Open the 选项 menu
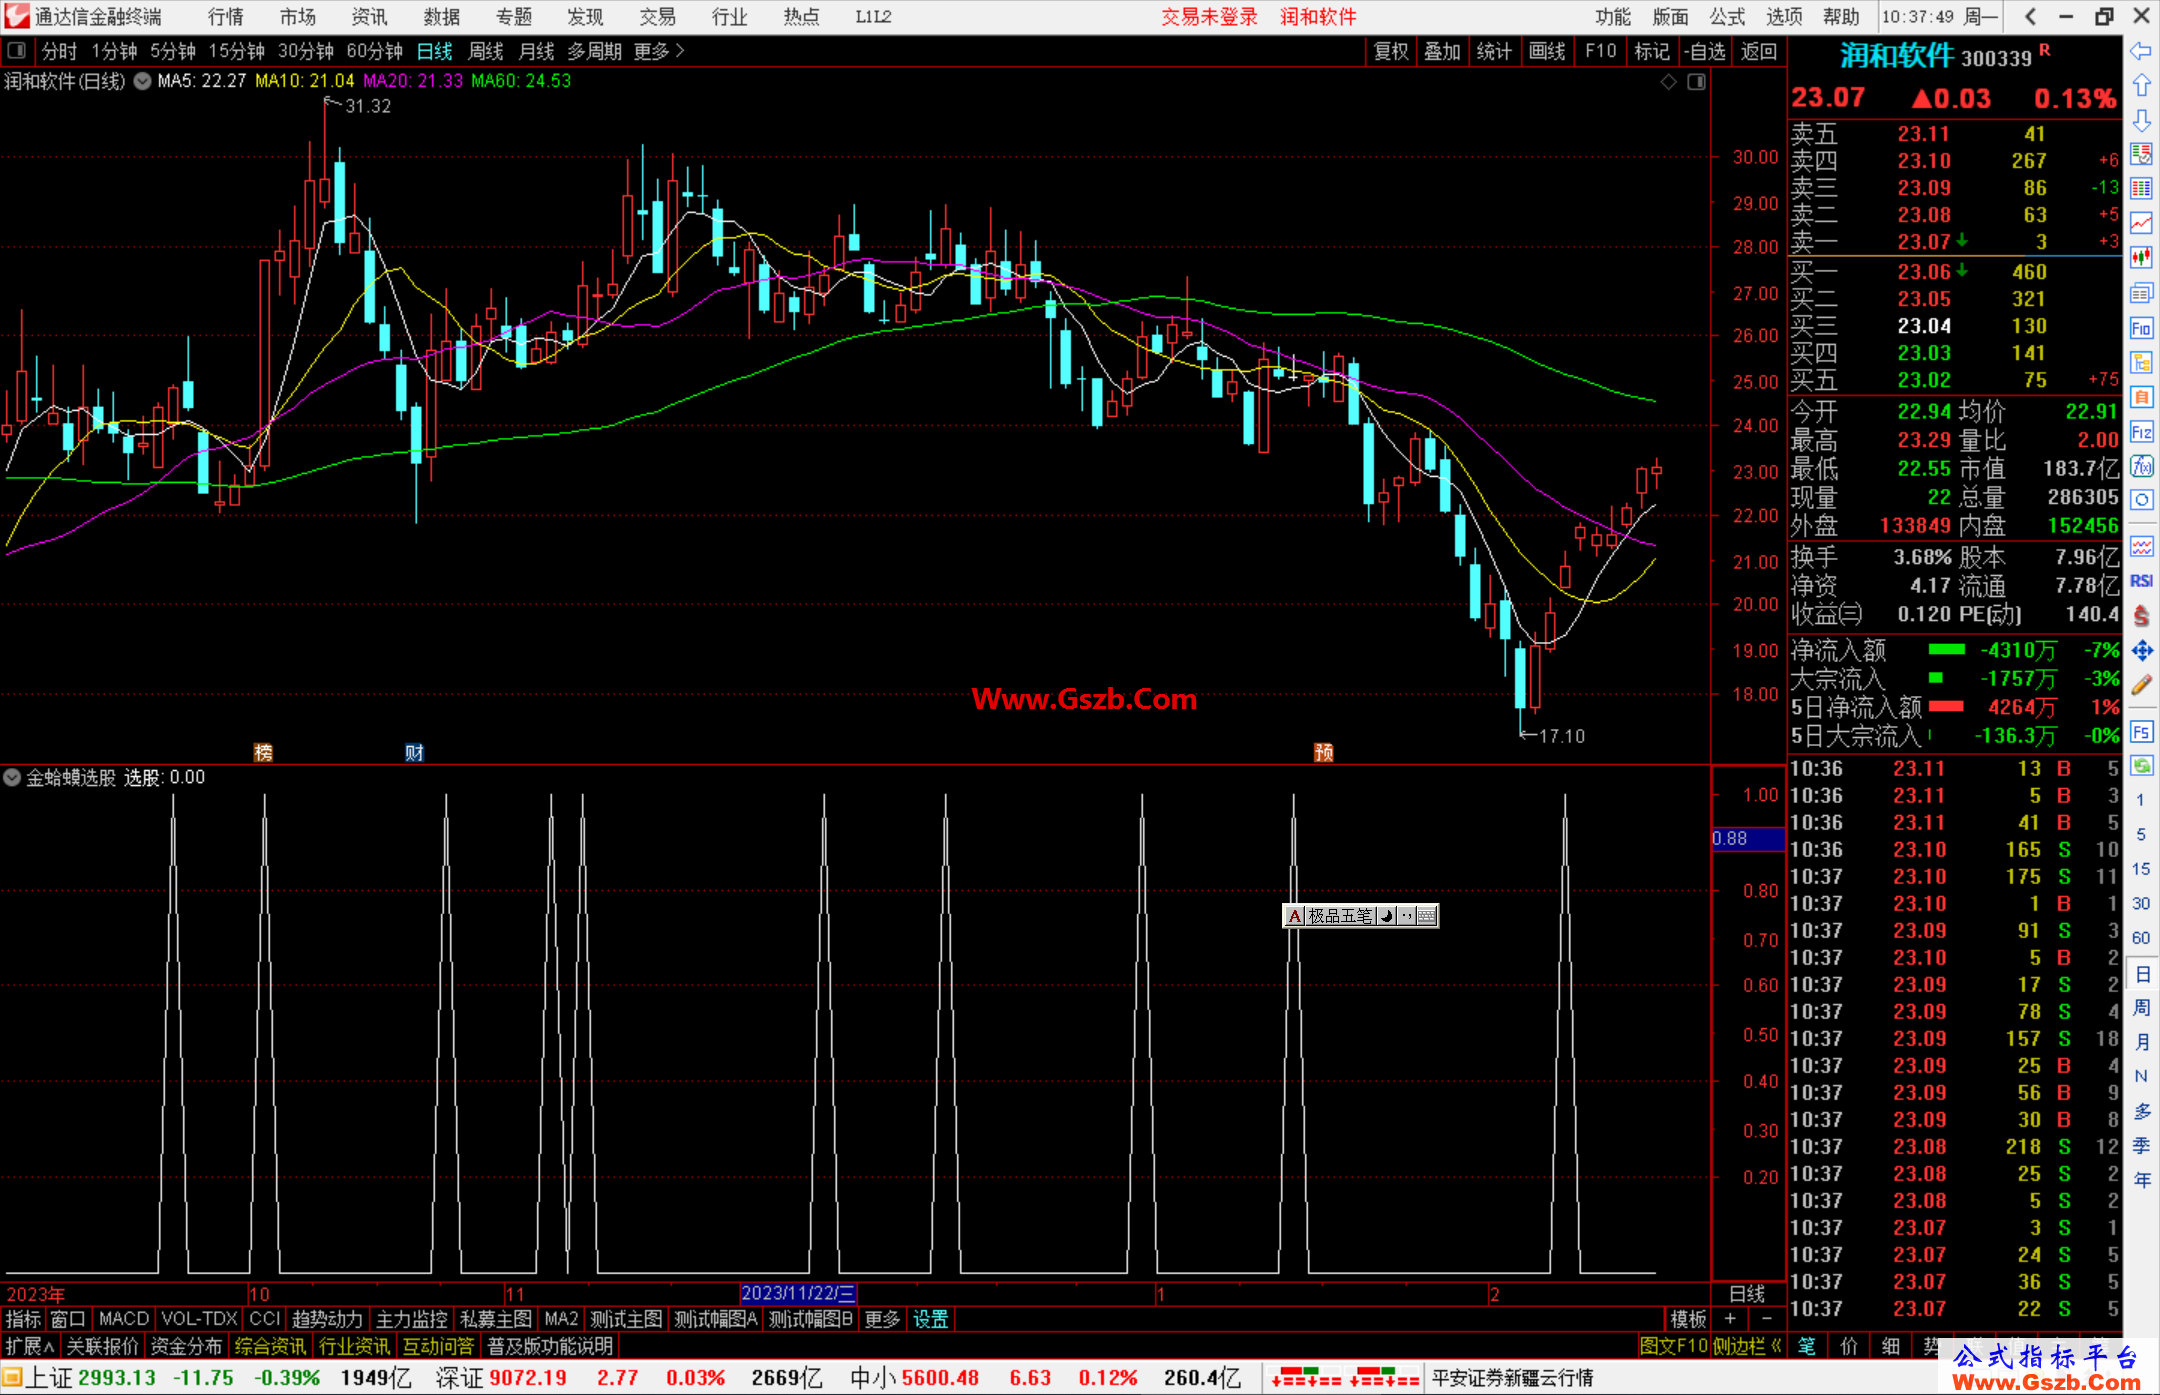2160x1395 pixels. [1784, 17]
